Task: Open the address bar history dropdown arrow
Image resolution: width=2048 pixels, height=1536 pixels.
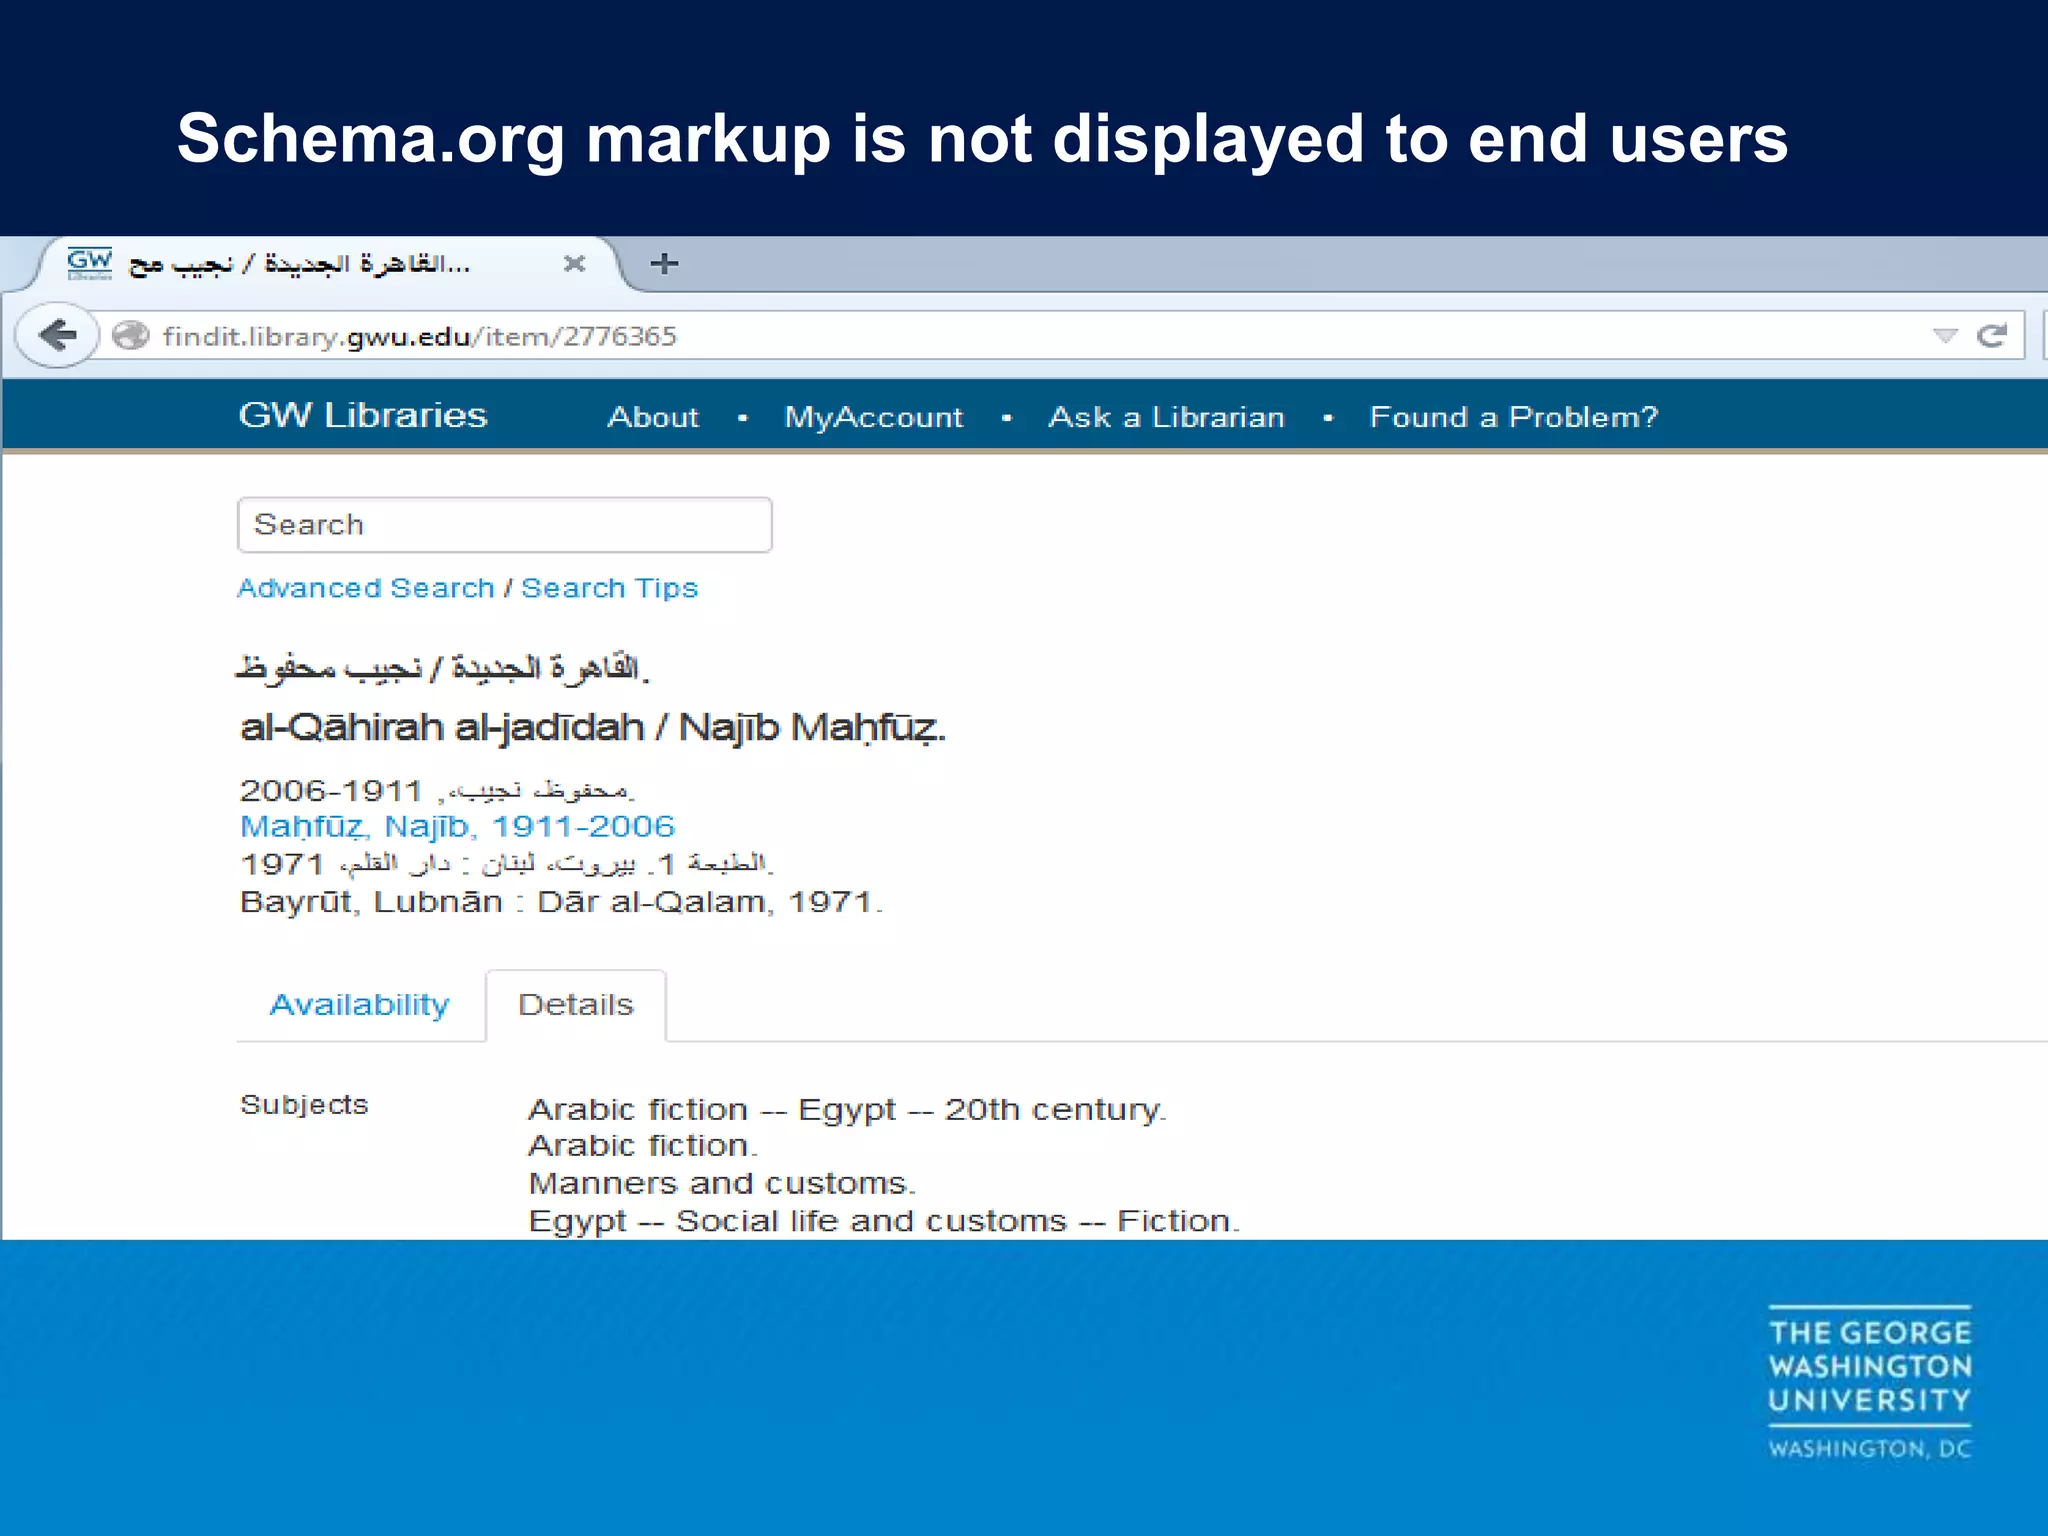Action: (x=1944, y=336)
